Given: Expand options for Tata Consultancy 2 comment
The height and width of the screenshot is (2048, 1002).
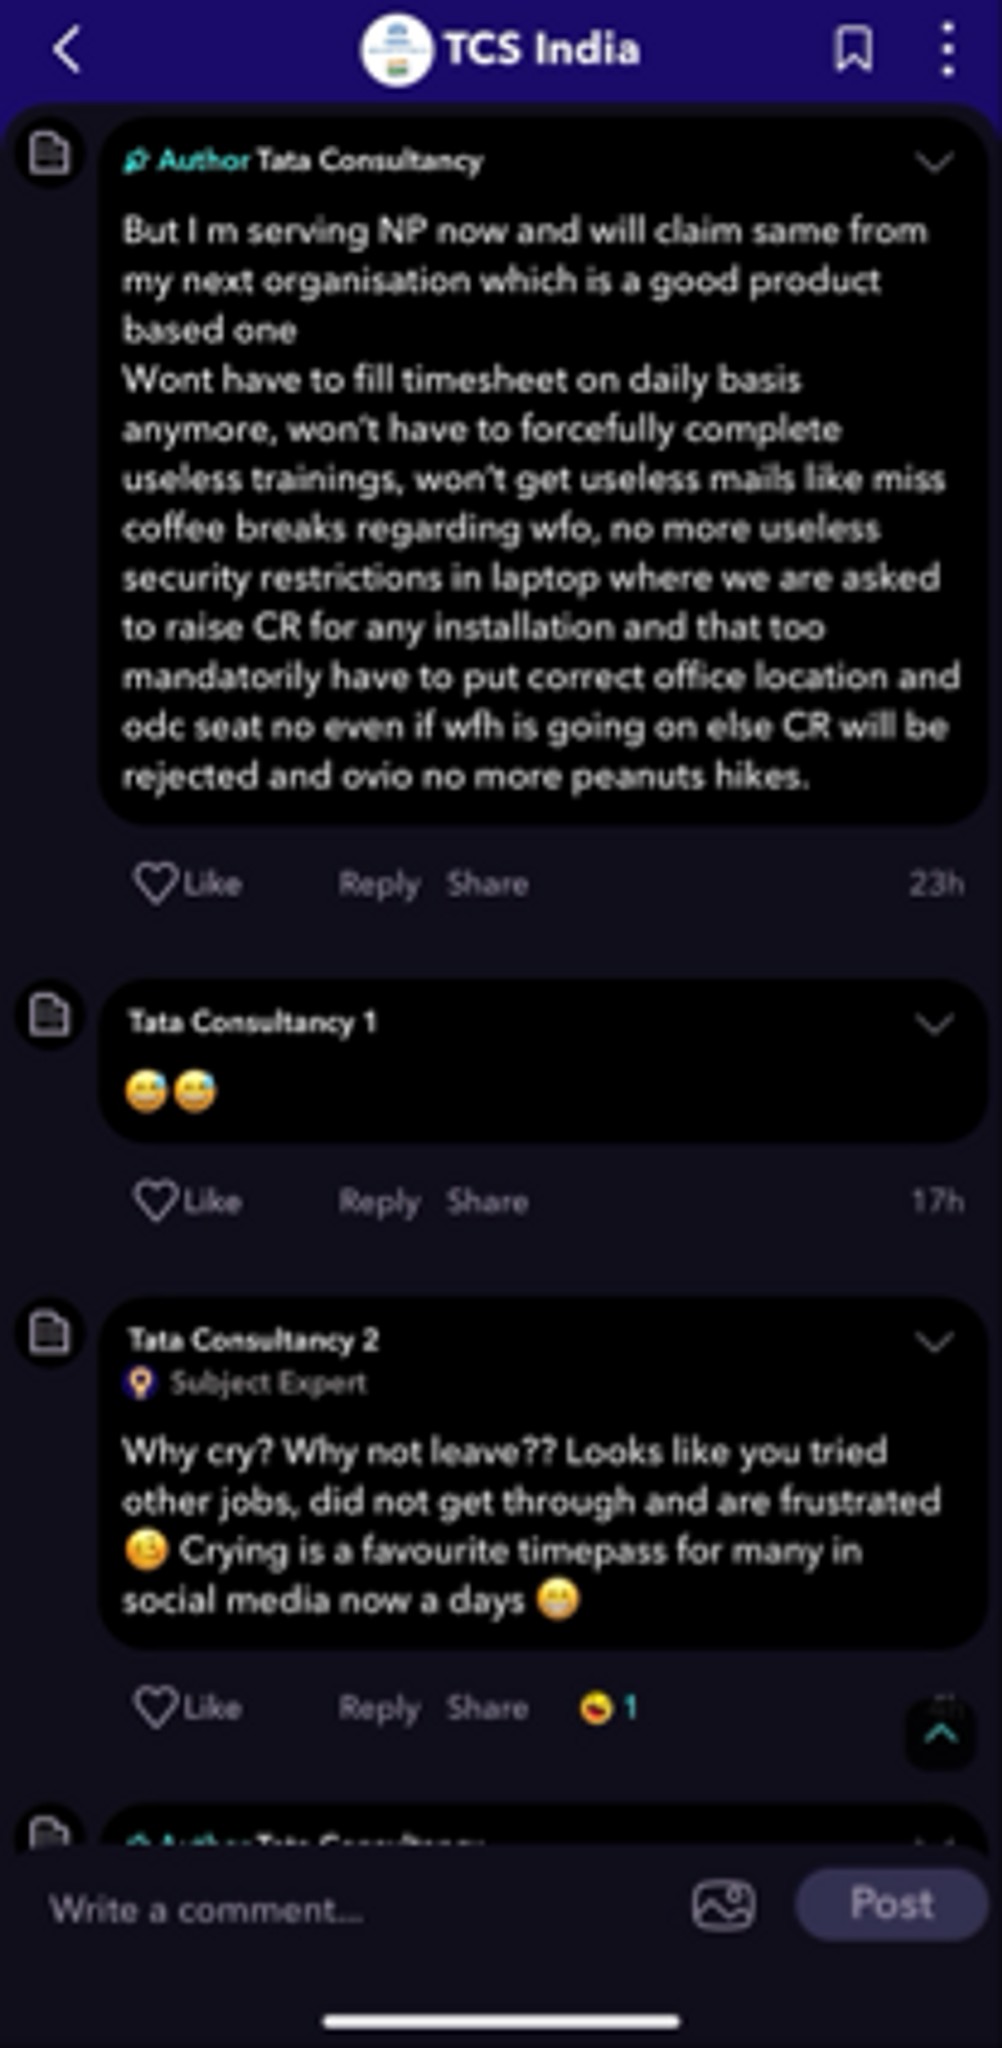Looking at the screenshot, I should (934, 1341).
